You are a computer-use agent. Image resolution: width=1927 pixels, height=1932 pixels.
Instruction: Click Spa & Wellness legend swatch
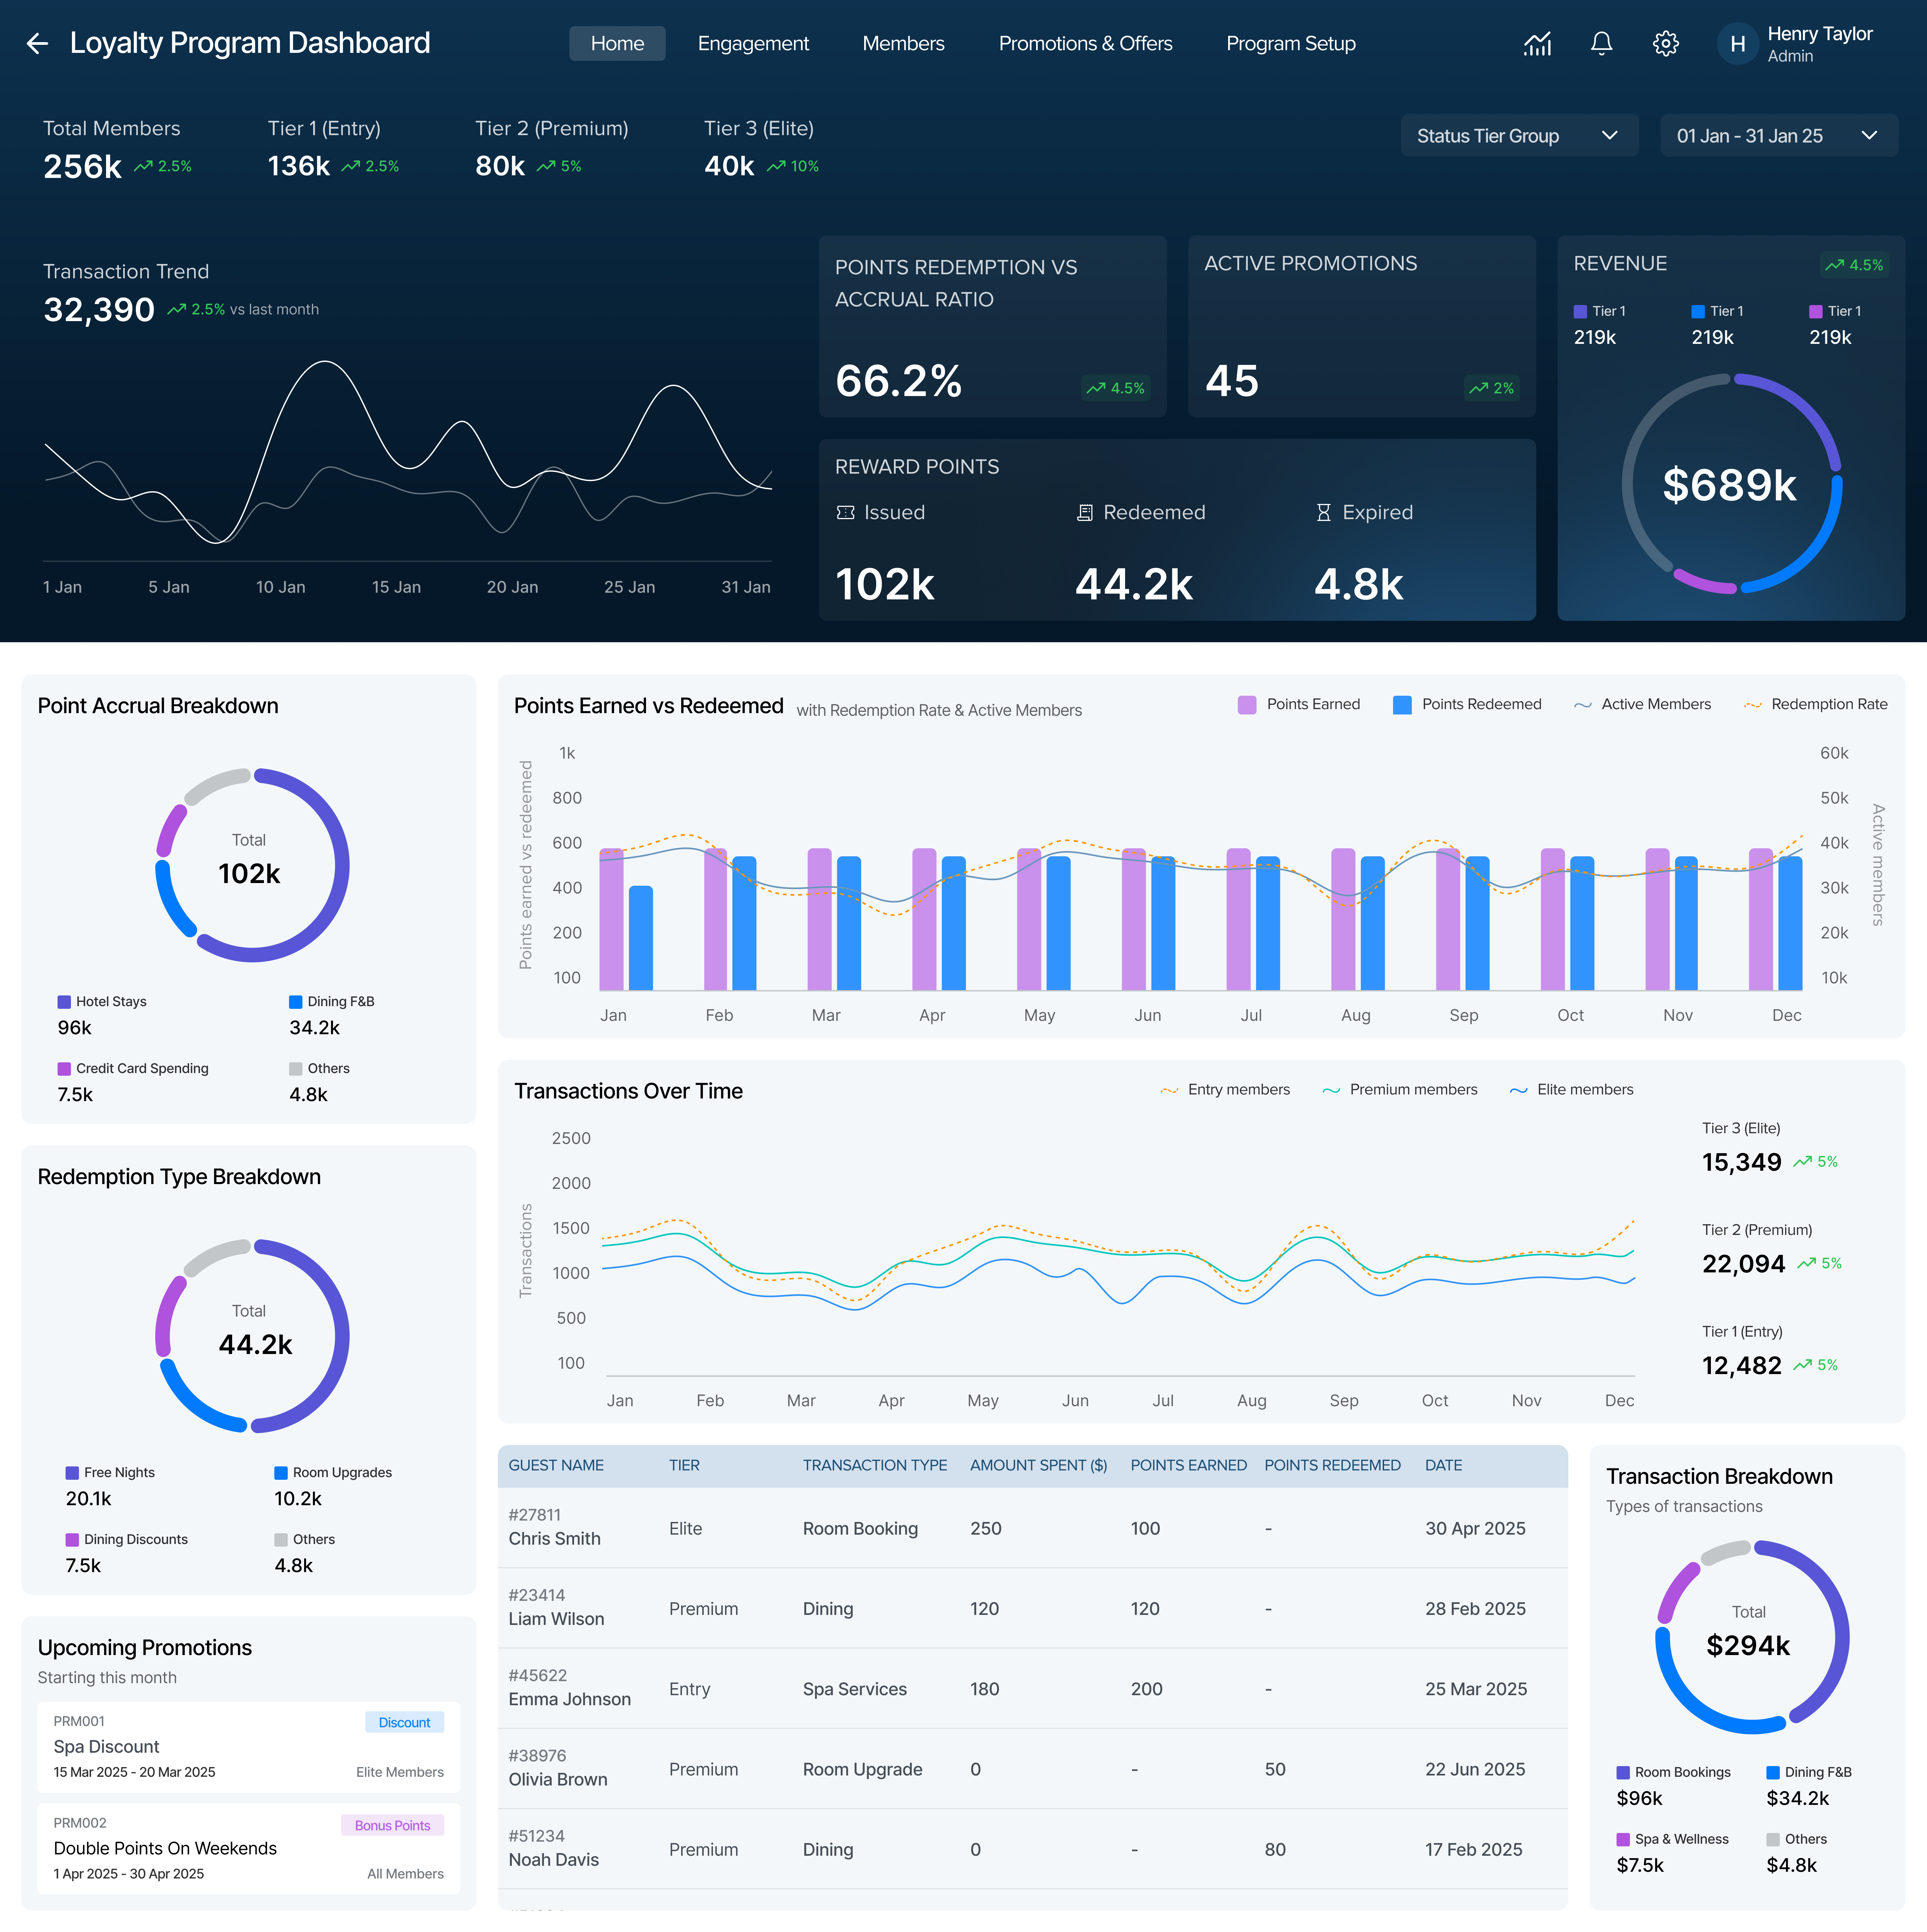pyautogui.click(x=1623, y=1840)
